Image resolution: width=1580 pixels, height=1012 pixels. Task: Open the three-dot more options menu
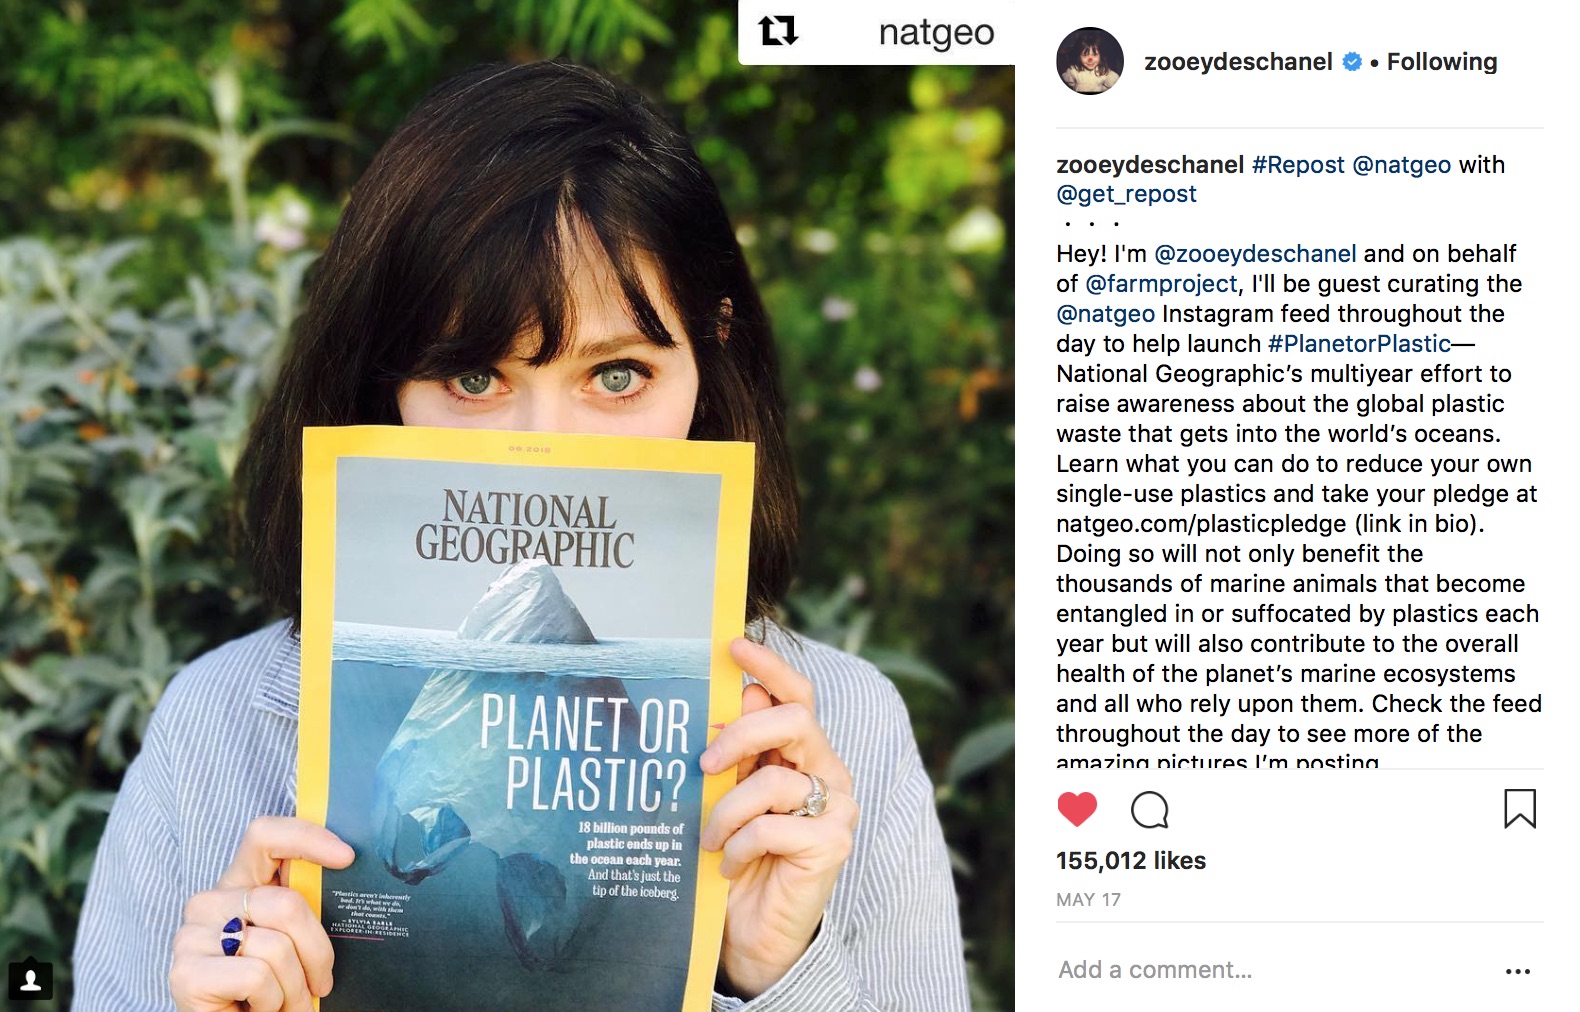1517,971
